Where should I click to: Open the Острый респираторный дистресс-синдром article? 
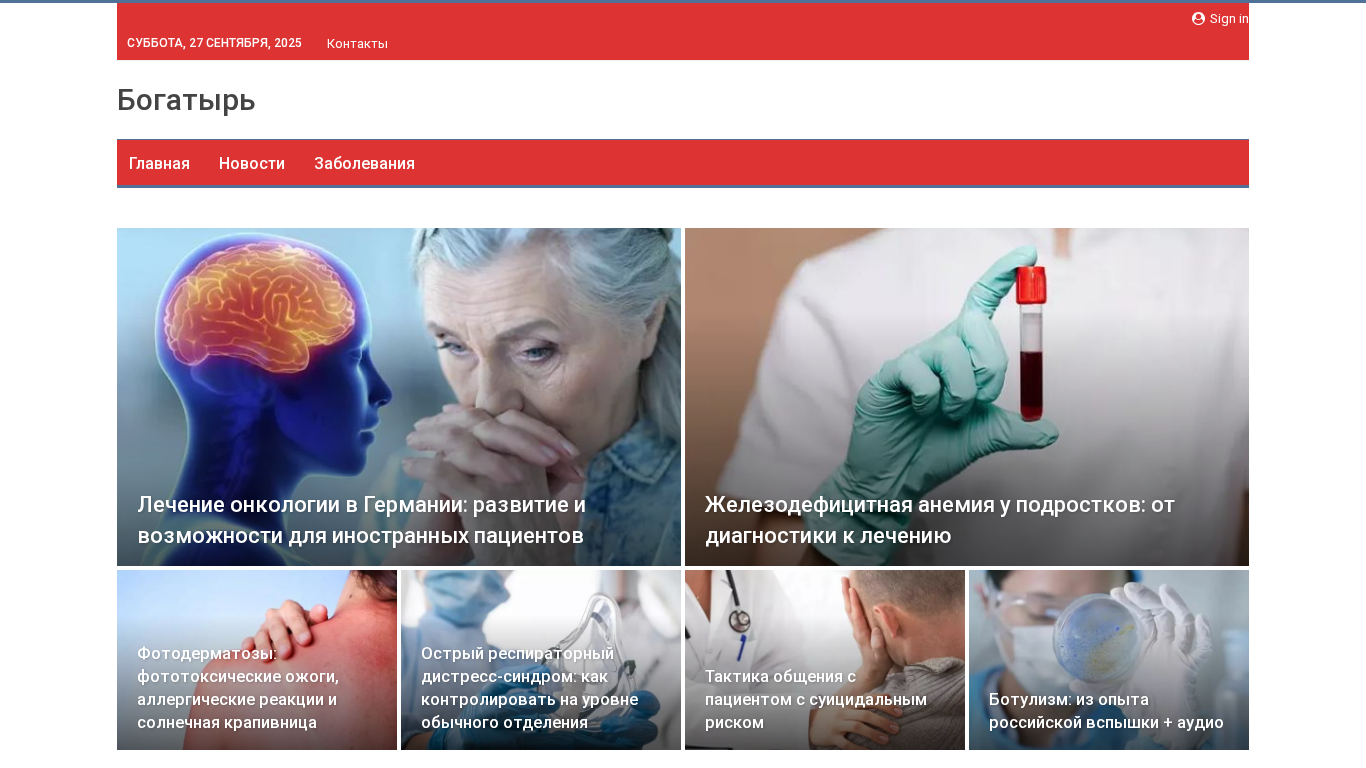point(529,687)
